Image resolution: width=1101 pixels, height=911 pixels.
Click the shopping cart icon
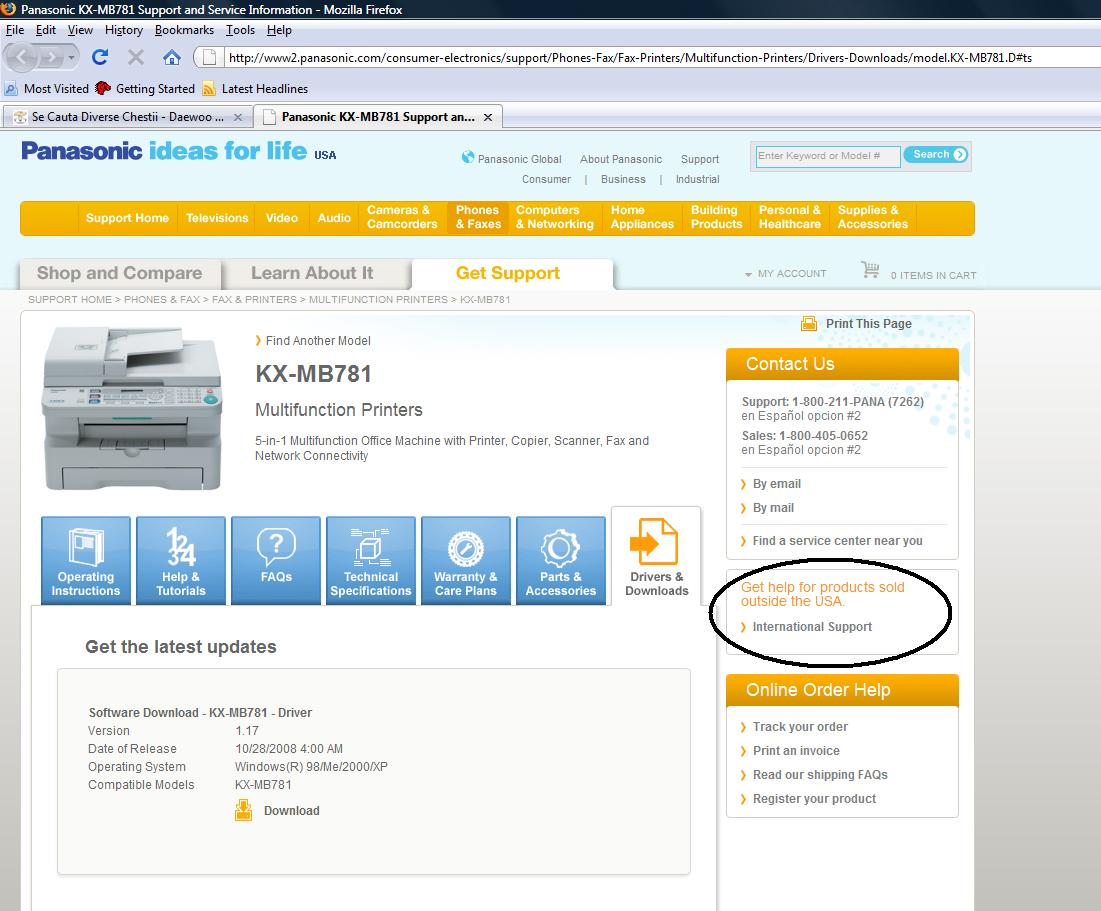click(870, 271)
